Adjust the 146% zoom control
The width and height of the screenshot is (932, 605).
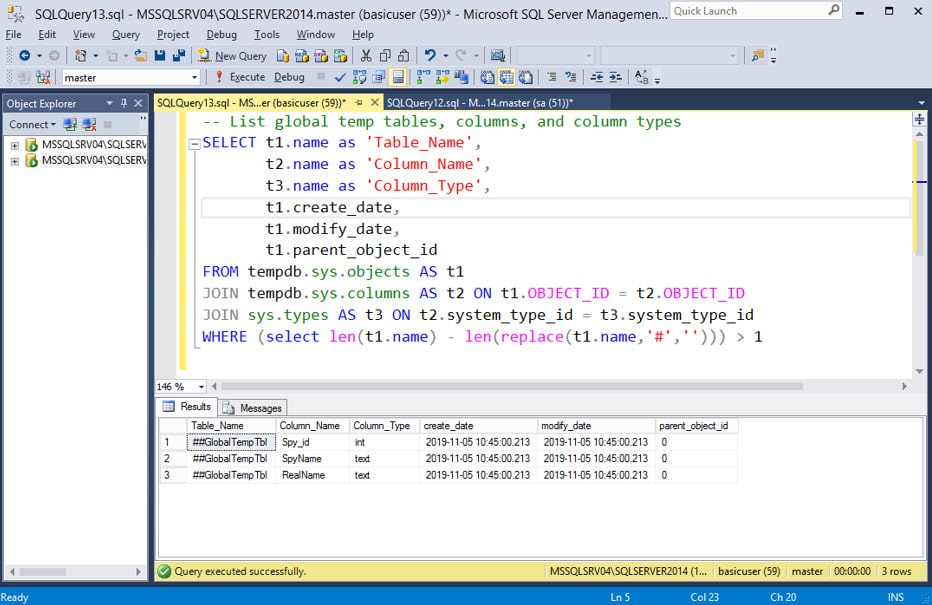[x=180, y=386]
